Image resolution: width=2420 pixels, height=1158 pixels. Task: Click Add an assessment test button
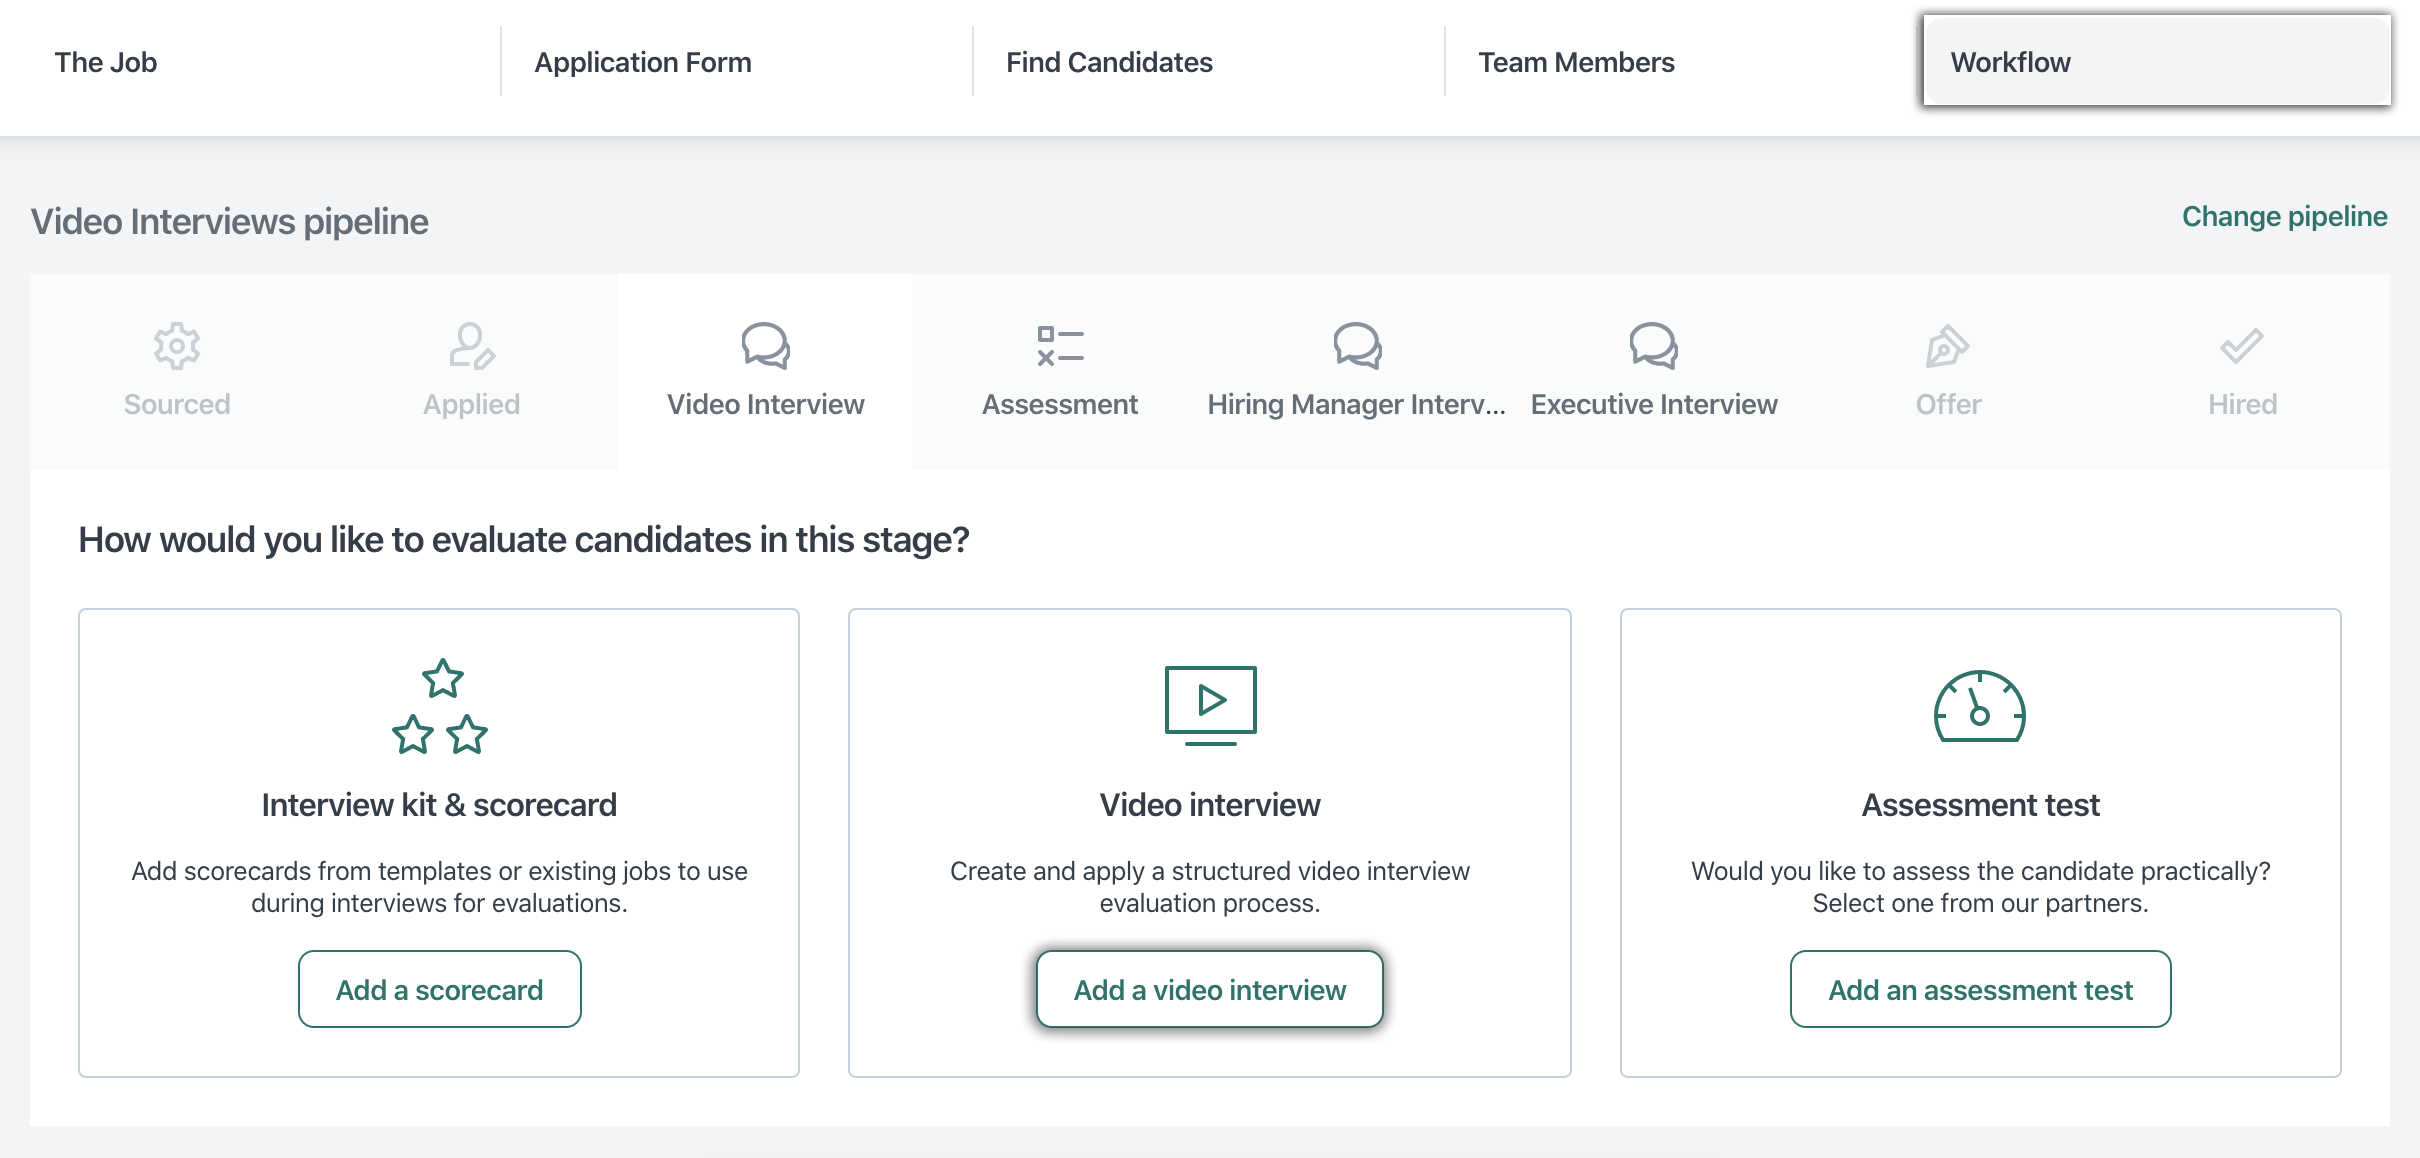(1980, 989)
